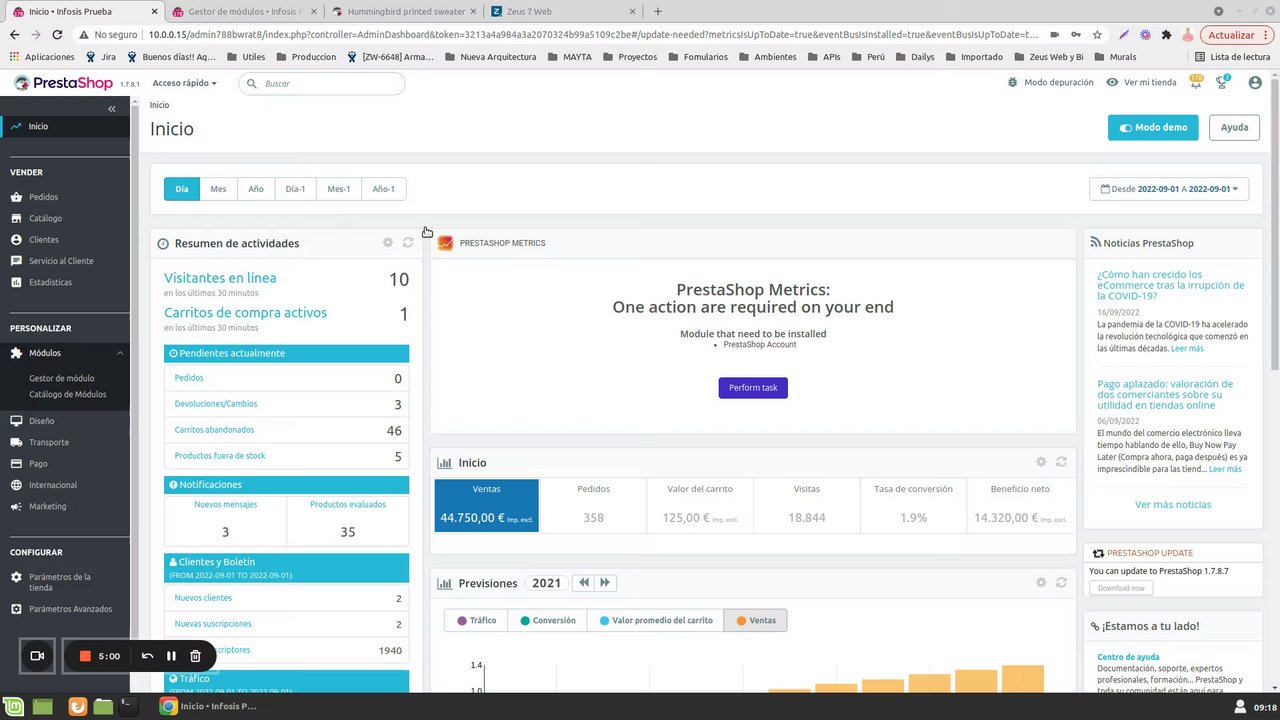Viewport: 1280px width, 720px height.
Task: Toggle the recorder camera icon
Action: [37, 656]
